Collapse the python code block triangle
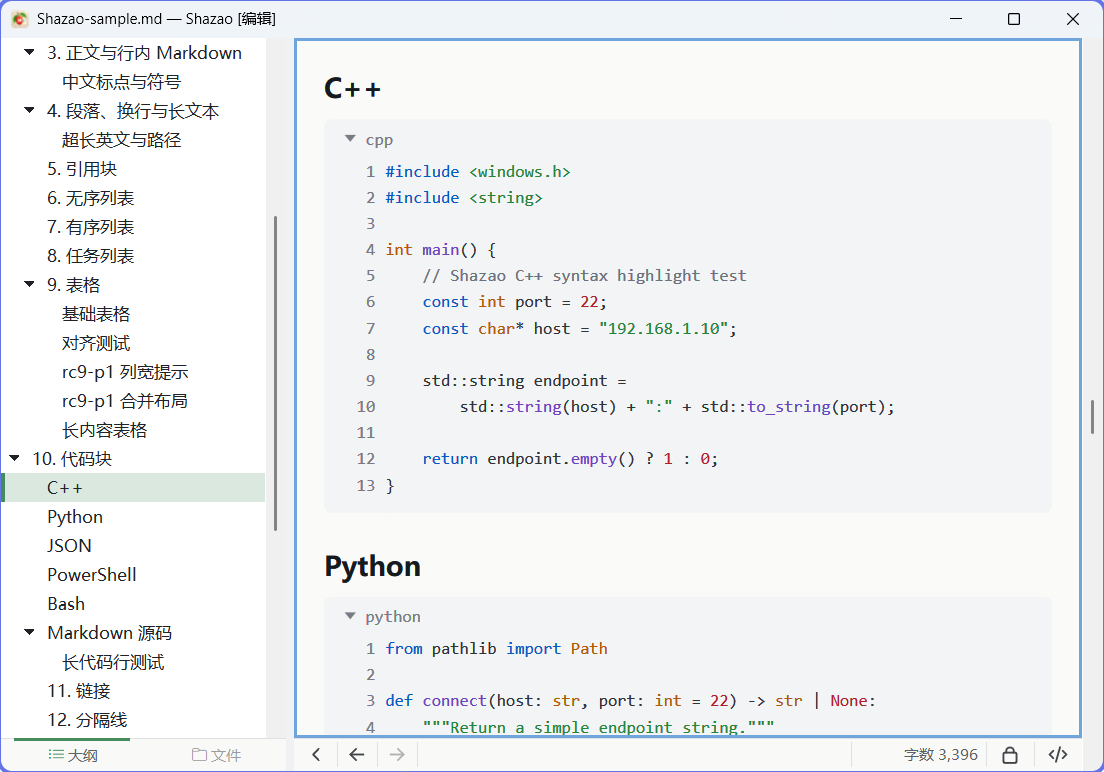The height and width of the screenshot is (772, 1104). pos(350,616)
